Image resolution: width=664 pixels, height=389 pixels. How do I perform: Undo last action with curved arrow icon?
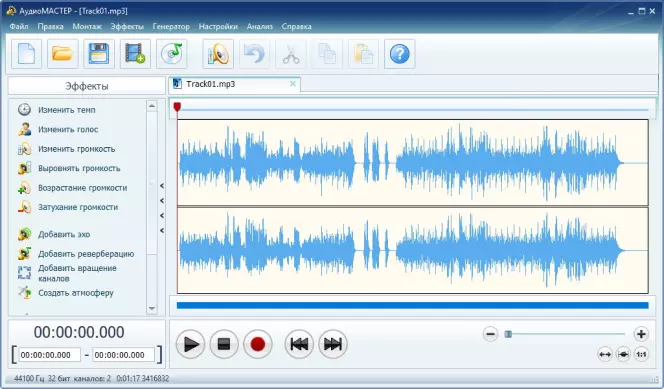pyautogui.click(x=255, y=54)
